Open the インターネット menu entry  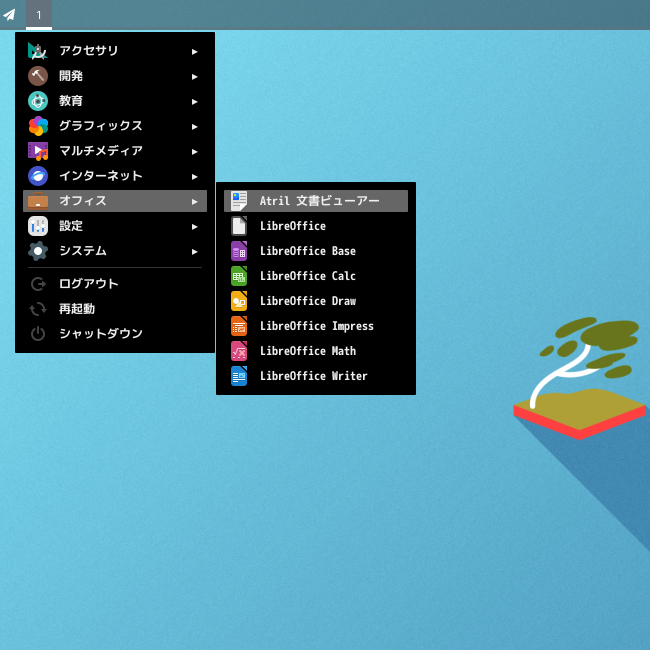tap(115, 176)
